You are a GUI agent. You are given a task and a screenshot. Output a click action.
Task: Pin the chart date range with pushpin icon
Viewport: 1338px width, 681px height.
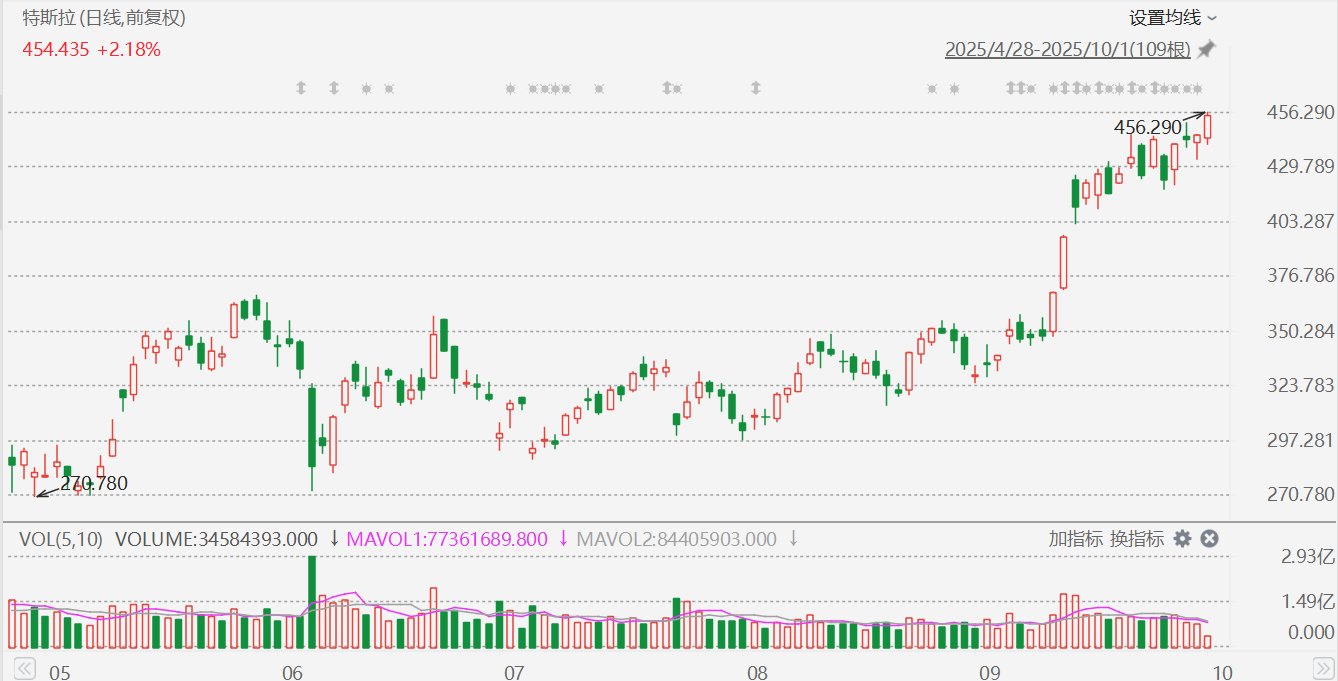point(1207,49)
